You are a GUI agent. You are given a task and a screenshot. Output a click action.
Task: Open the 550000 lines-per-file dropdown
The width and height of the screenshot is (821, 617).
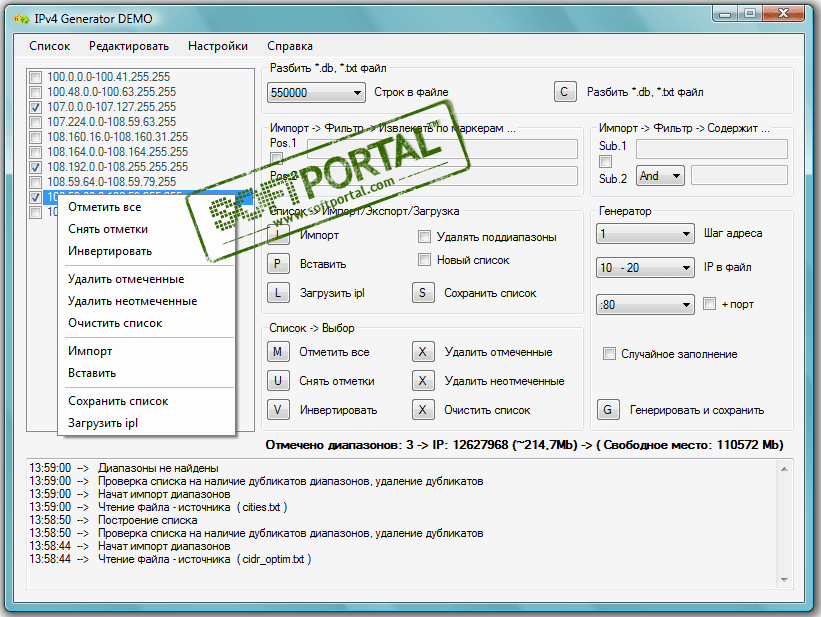click(316, 93)
